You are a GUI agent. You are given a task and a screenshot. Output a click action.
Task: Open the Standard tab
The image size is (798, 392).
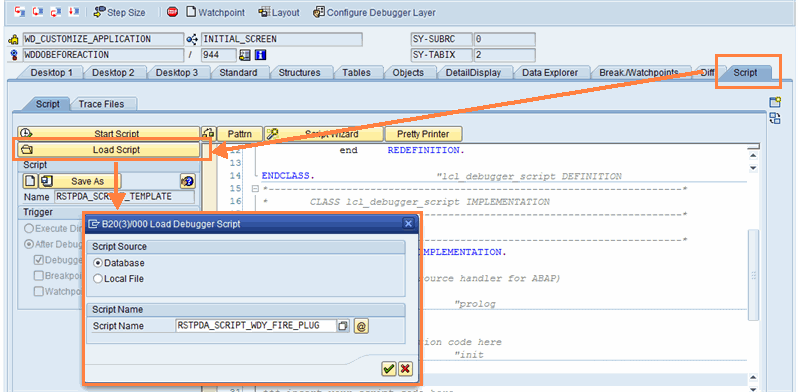point(238,73)
